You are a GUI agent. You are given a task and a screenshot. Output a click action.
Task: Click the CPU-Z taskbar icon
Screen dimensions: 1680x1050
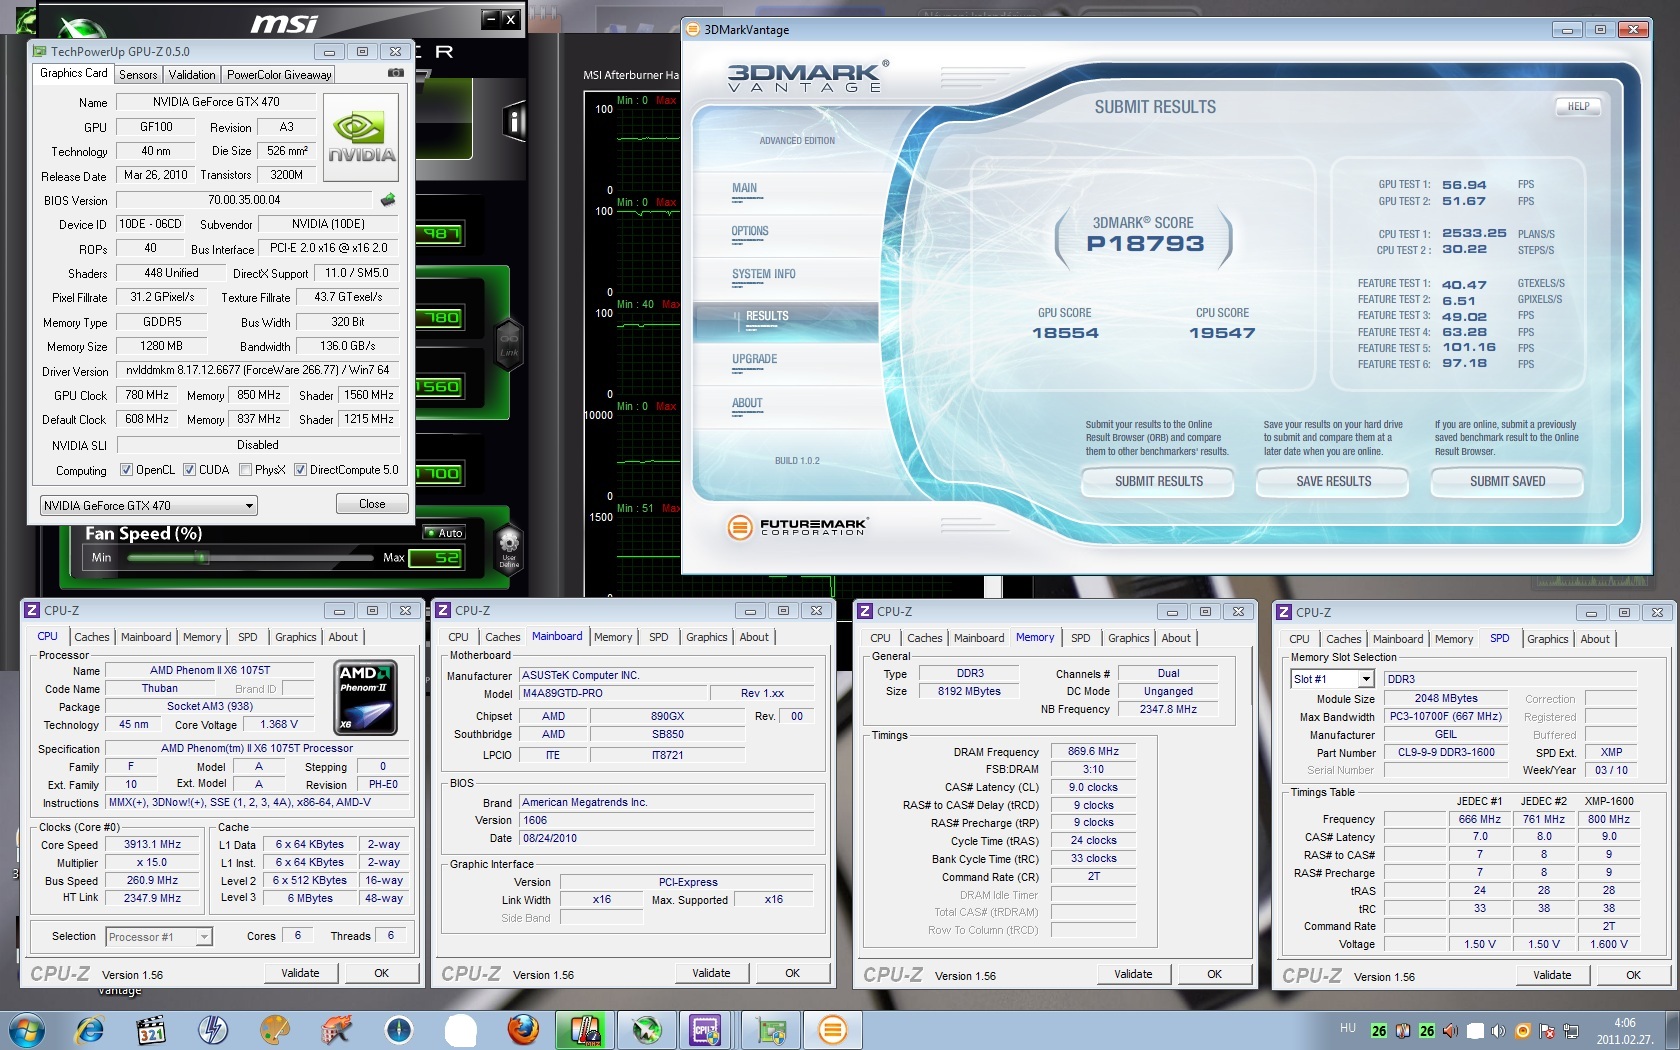tap(705, 1029)
